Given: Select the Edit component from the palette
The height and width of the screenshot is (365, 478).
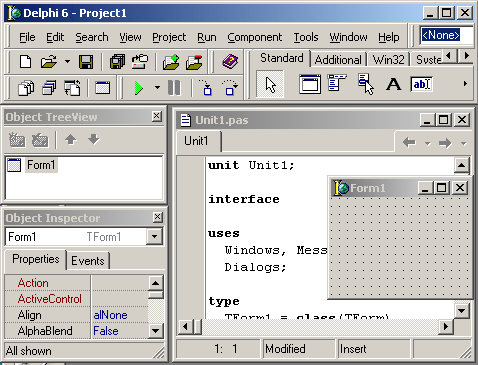Looking at the screenshot, I should coord(421,84).
